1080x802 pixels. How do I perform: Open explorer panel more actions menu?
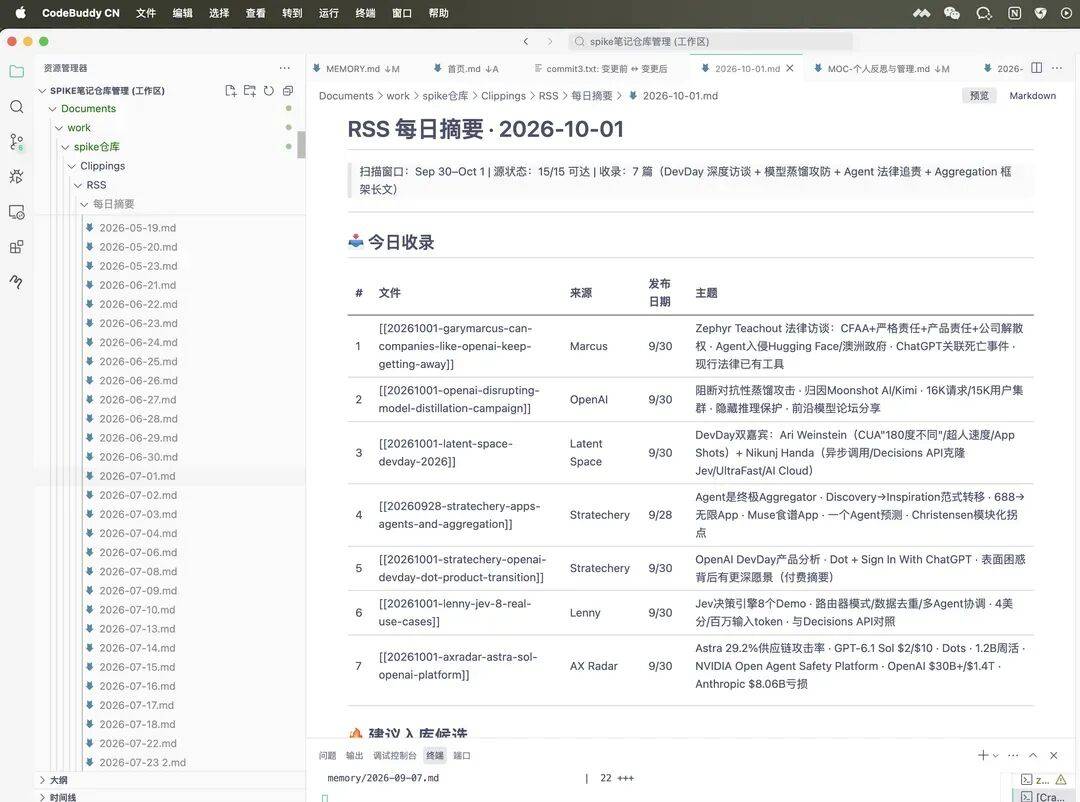(x=284, y=68)
